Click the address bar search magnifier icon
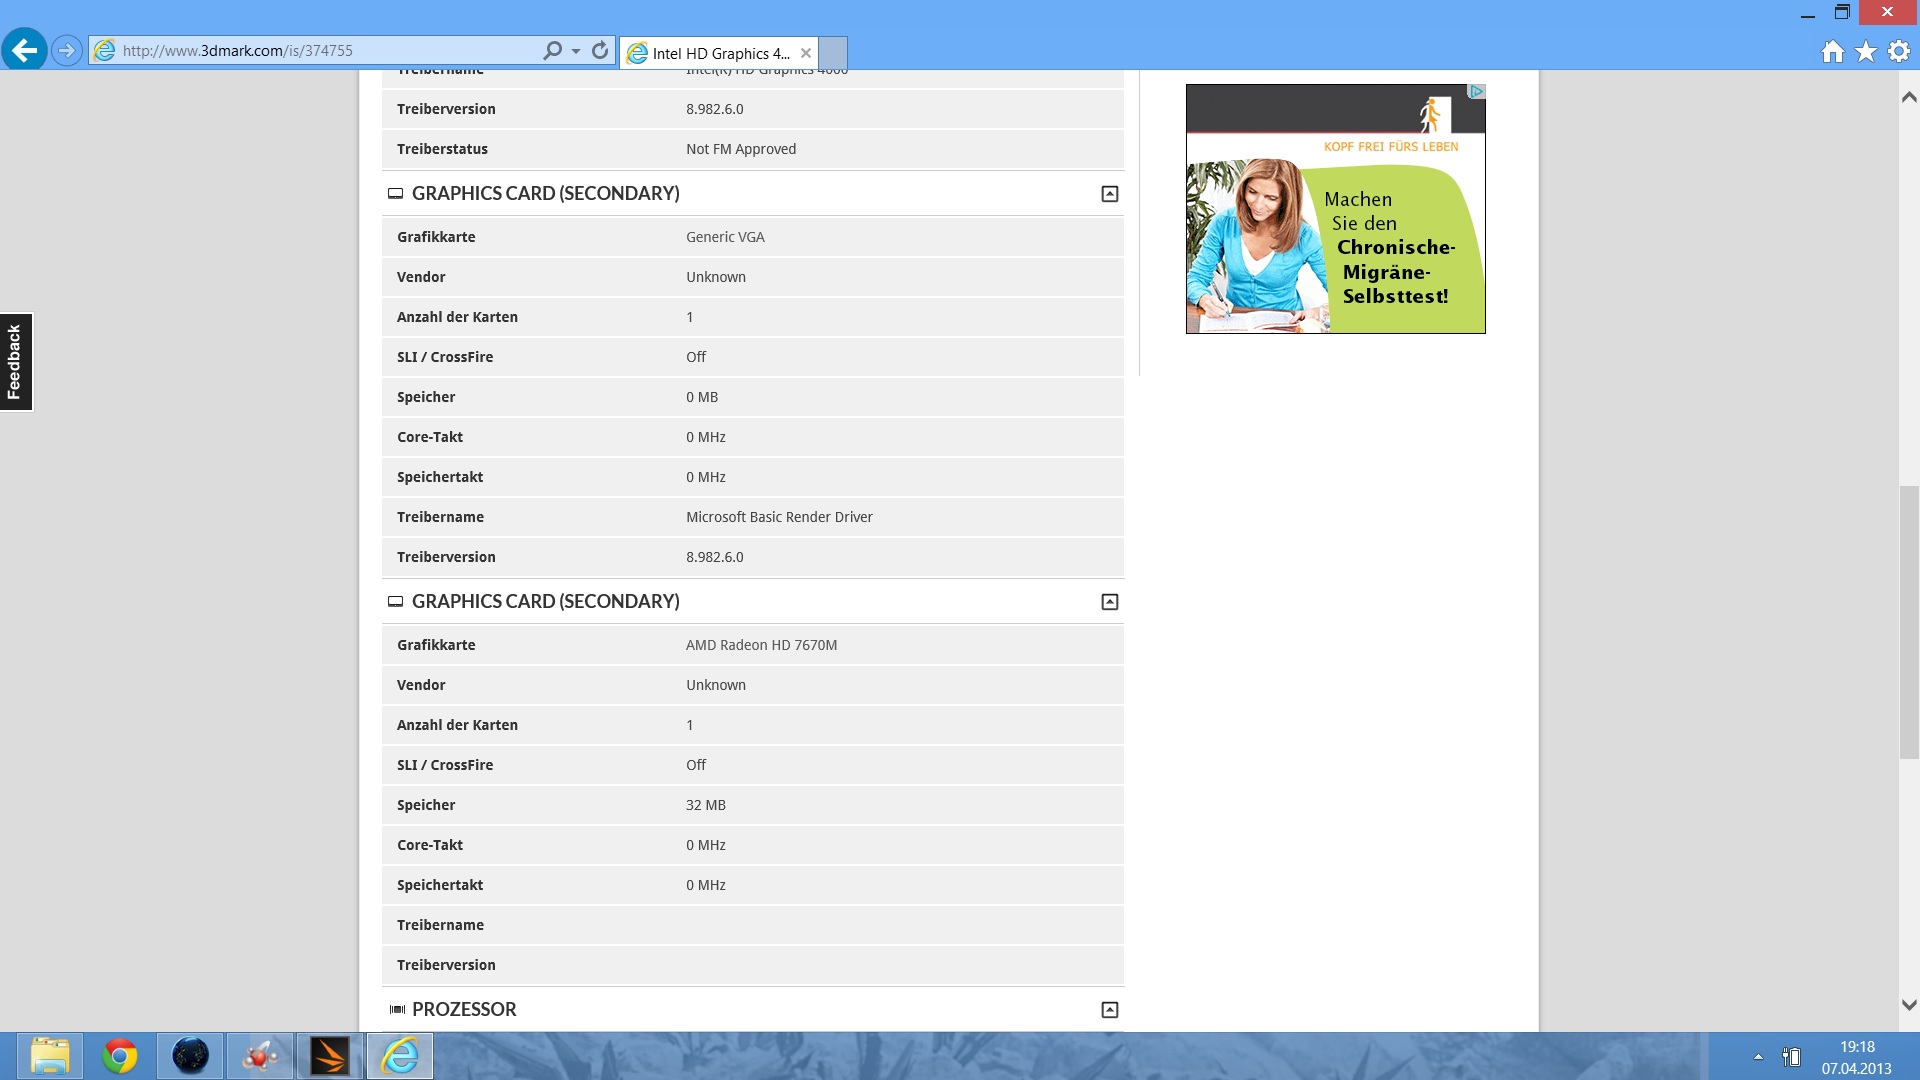Image resolution: width=1920 pixels, height=1080 pixels. (x=552, y=50)
